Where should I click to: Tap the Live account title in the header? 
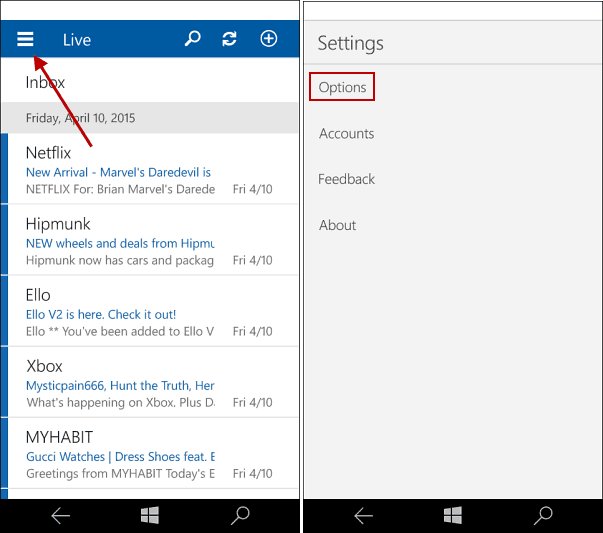click(77, 40)
